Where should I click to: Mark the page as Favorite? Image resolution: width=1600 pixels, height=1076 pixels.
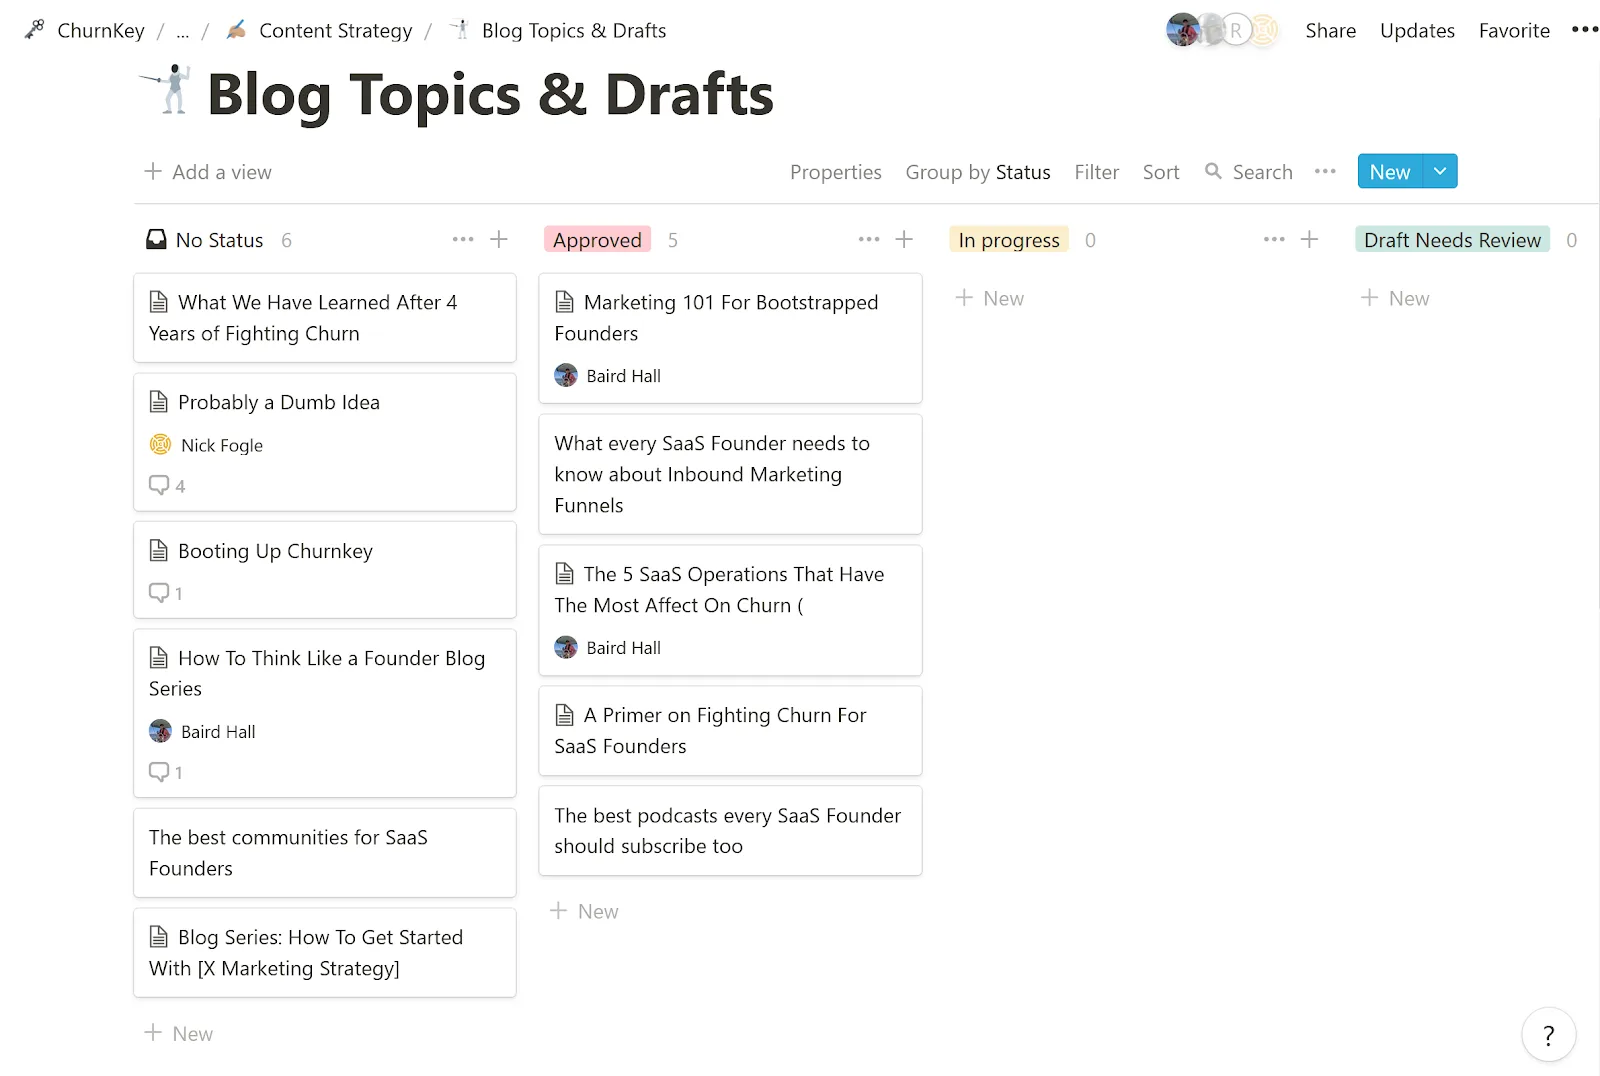point(1514,31)
